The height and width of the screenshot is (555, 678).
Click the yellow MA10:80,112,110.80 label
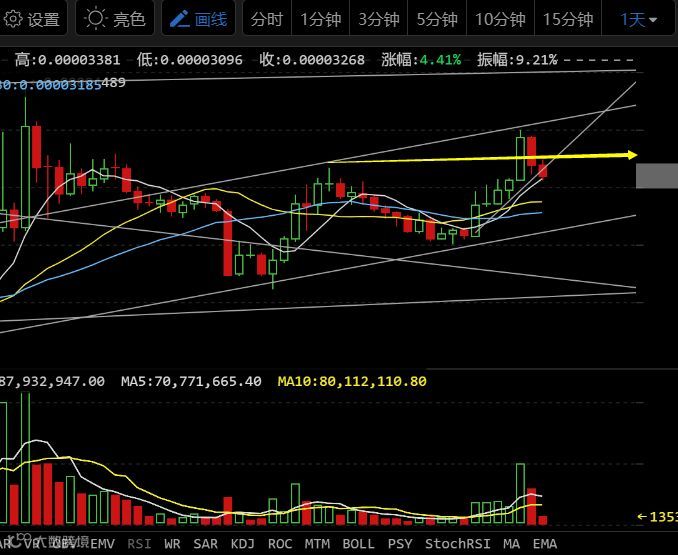[x=352, y=381]
